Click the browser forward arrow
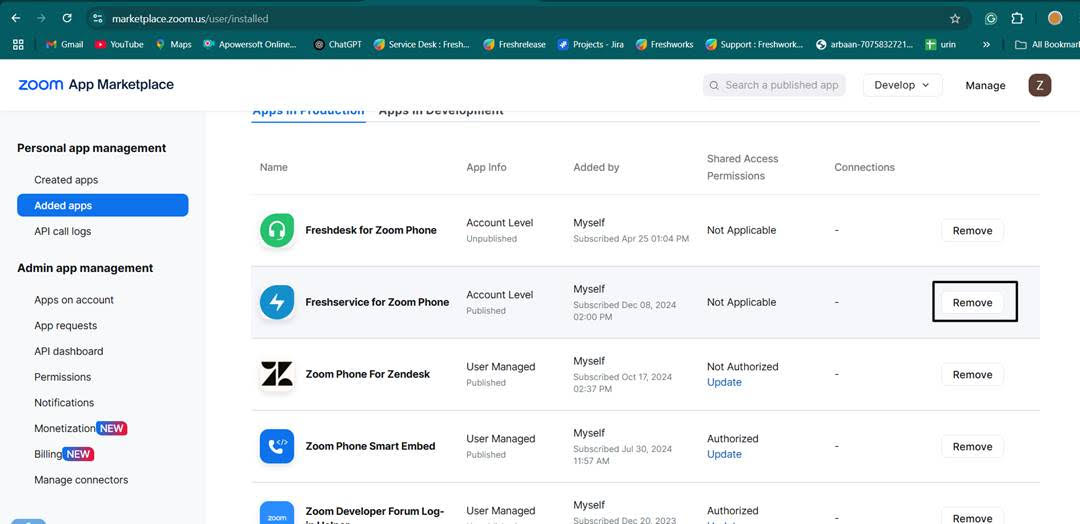The width and height of the screenshot is (1080, 524). tap(41, 19)
